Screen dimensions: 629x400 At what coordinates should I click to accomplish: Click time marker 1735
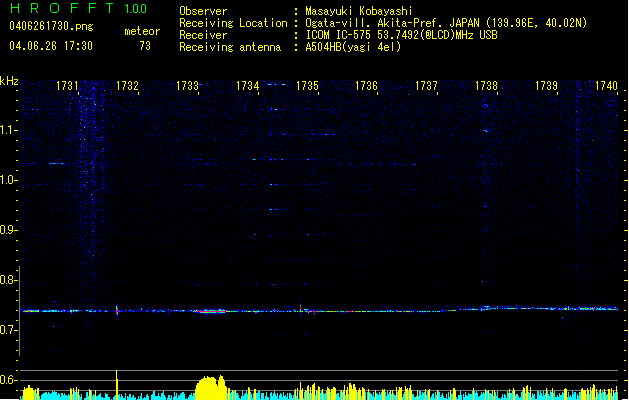307,86
